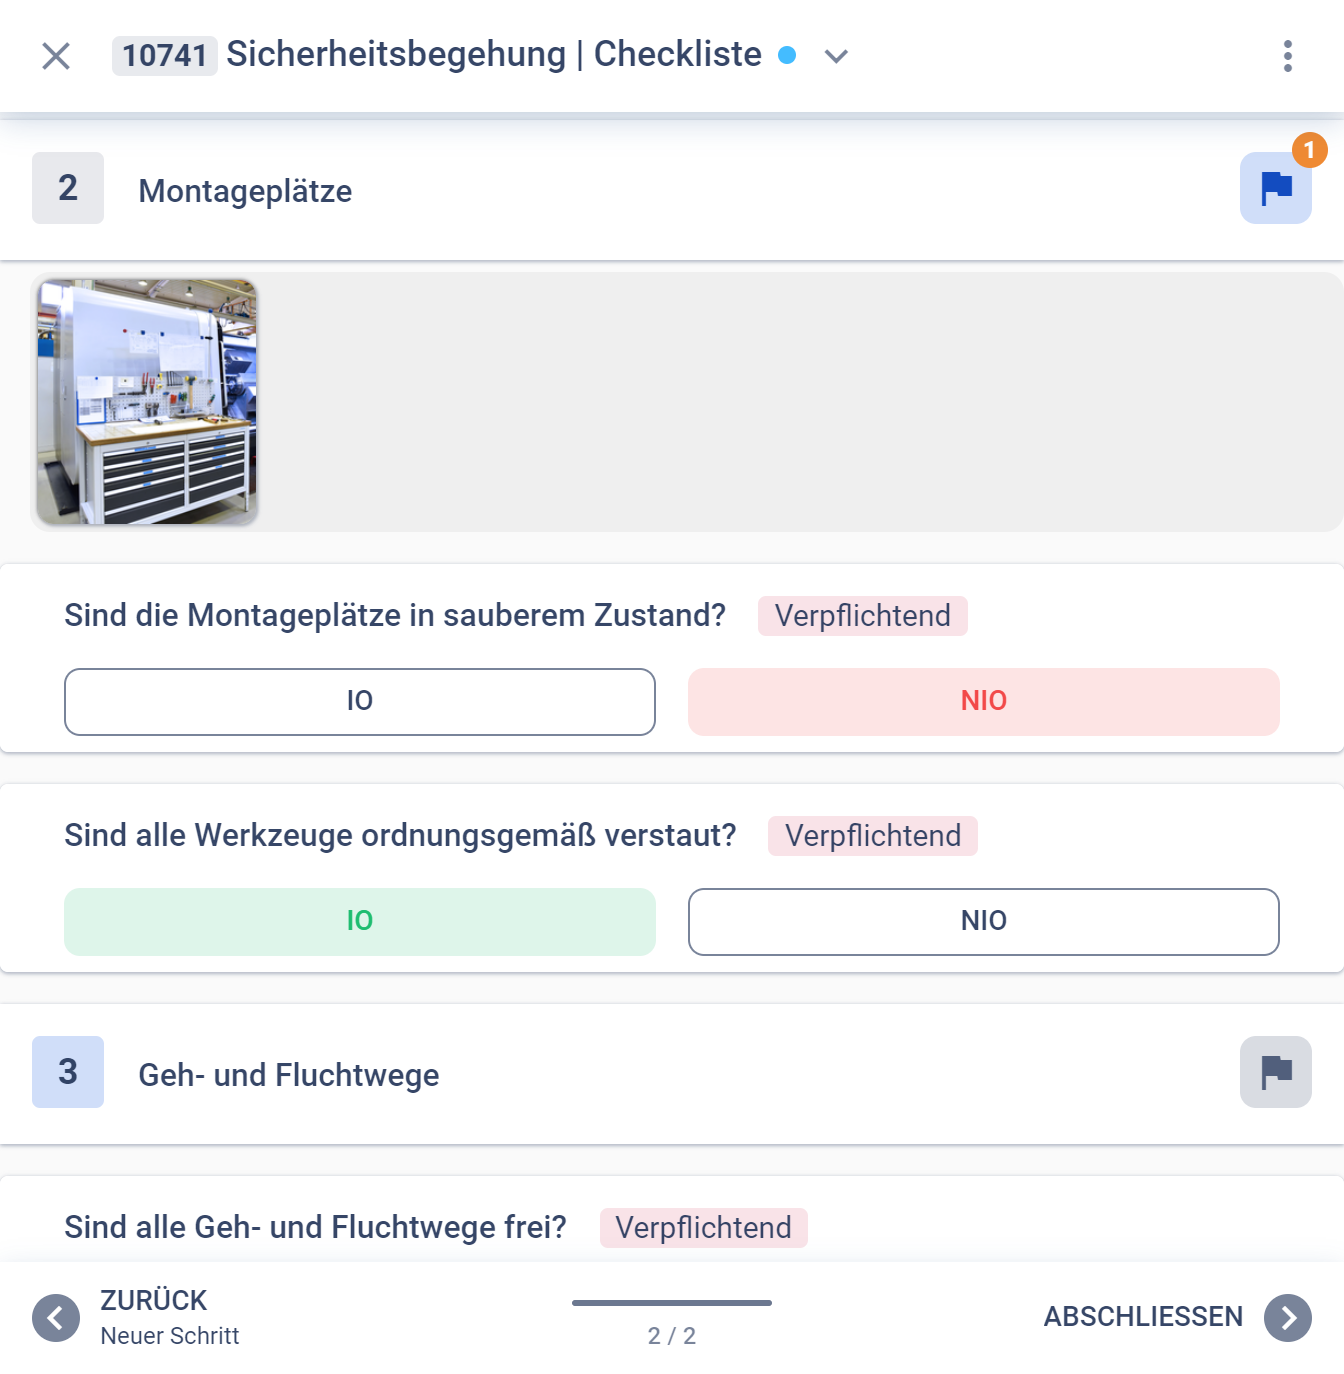The height and width of the screenshot is (1374, 1344).
Task: Close the checklist with the X icon
Action: pos(56,56)
